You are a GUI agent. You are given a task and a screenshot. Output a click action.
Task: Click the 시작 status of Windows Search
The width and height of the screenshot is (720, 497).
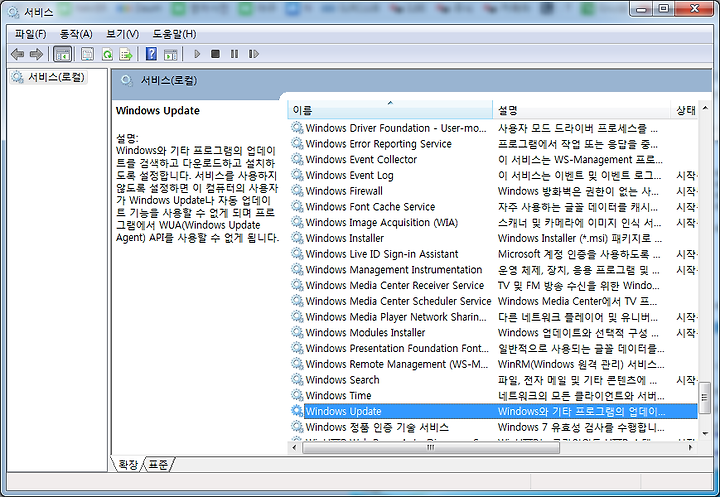(x=686, y=380)
